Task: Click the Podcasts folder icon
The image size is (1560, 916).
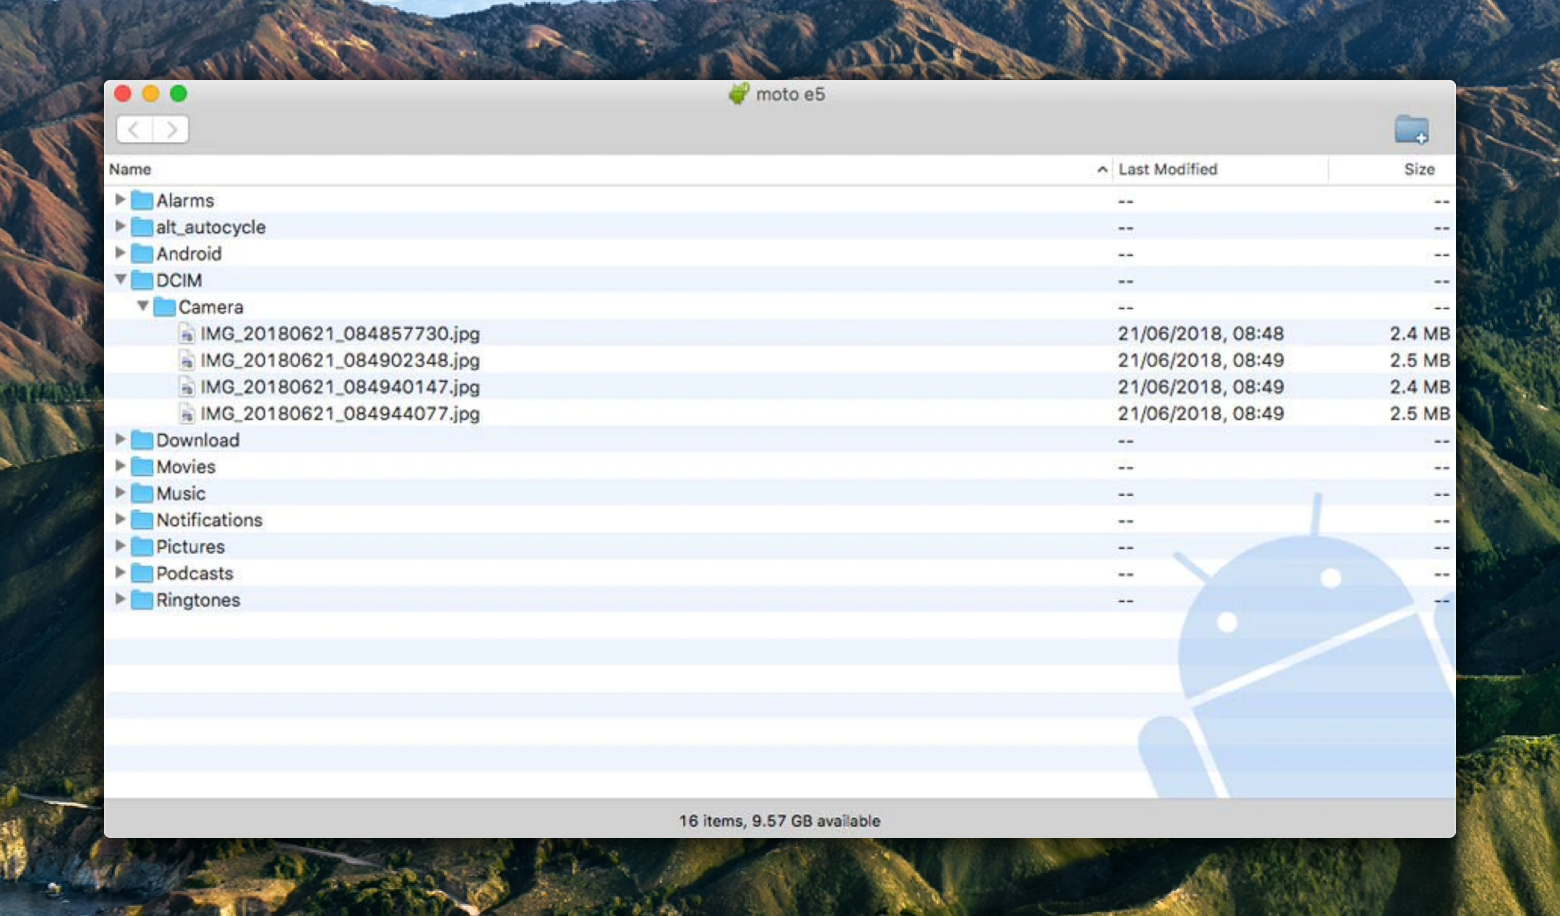Action: 142,573
